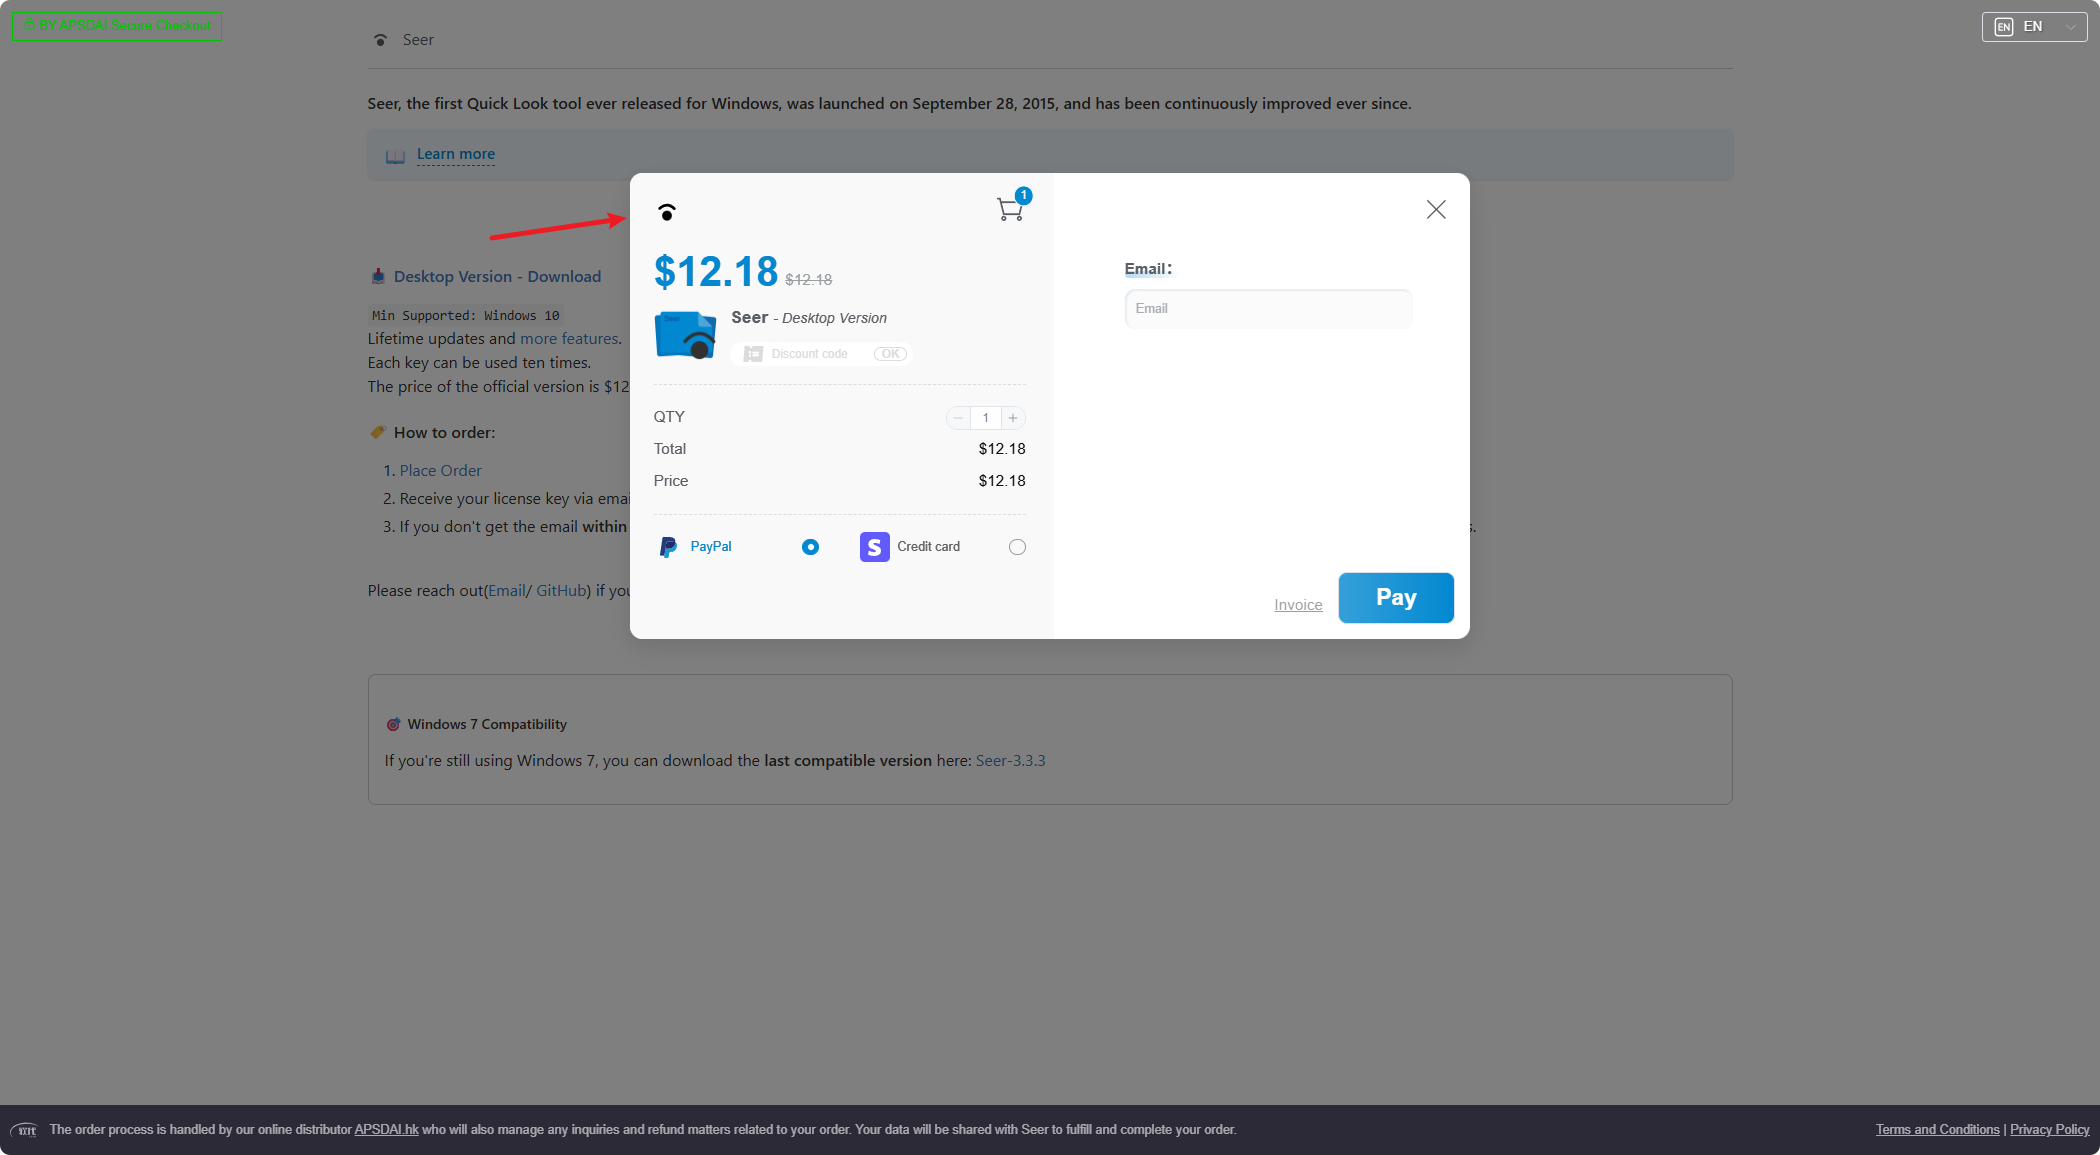This screenshot has height=1155, width=2100.
Task: Open the Privacy Policy link
Action: [x=2049, y=1130]
